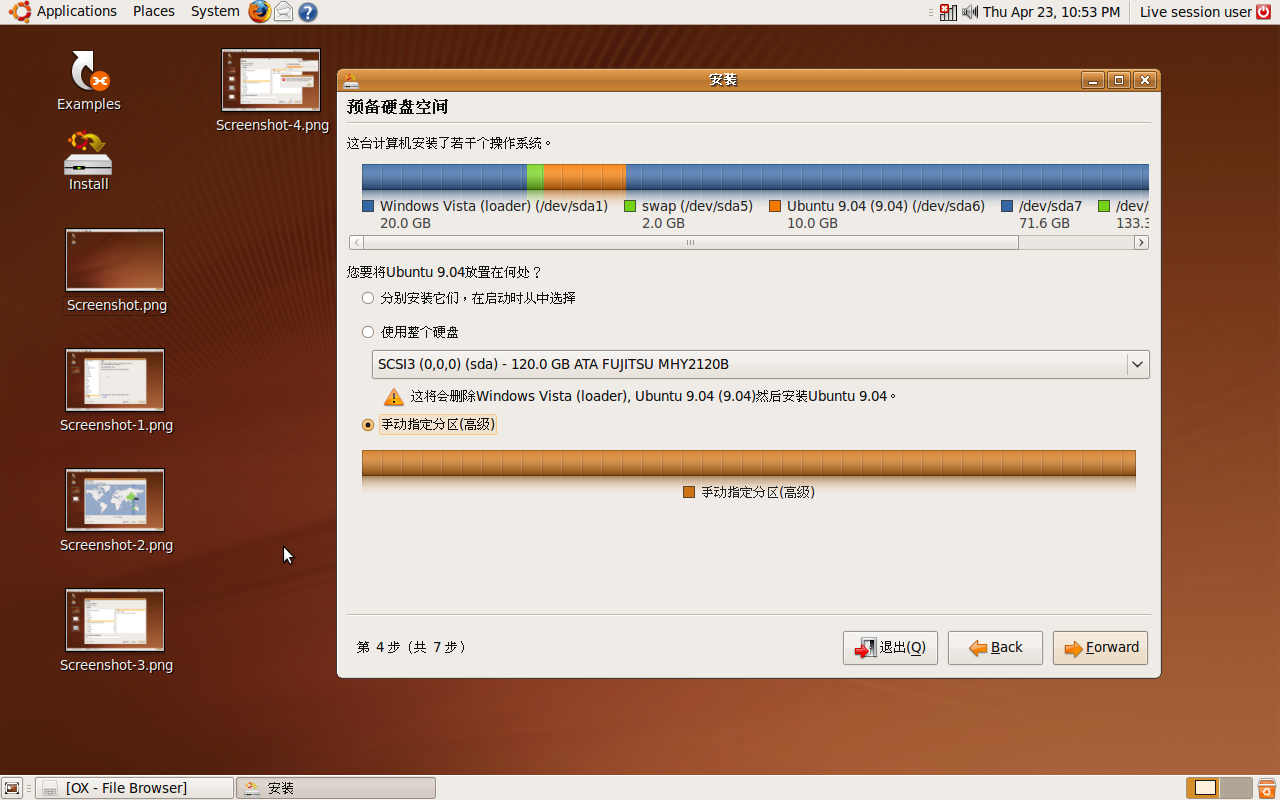The height and width of the screenshot is (800, 1280).
Task: Click the Forward button
Action: click(1100, 648)
